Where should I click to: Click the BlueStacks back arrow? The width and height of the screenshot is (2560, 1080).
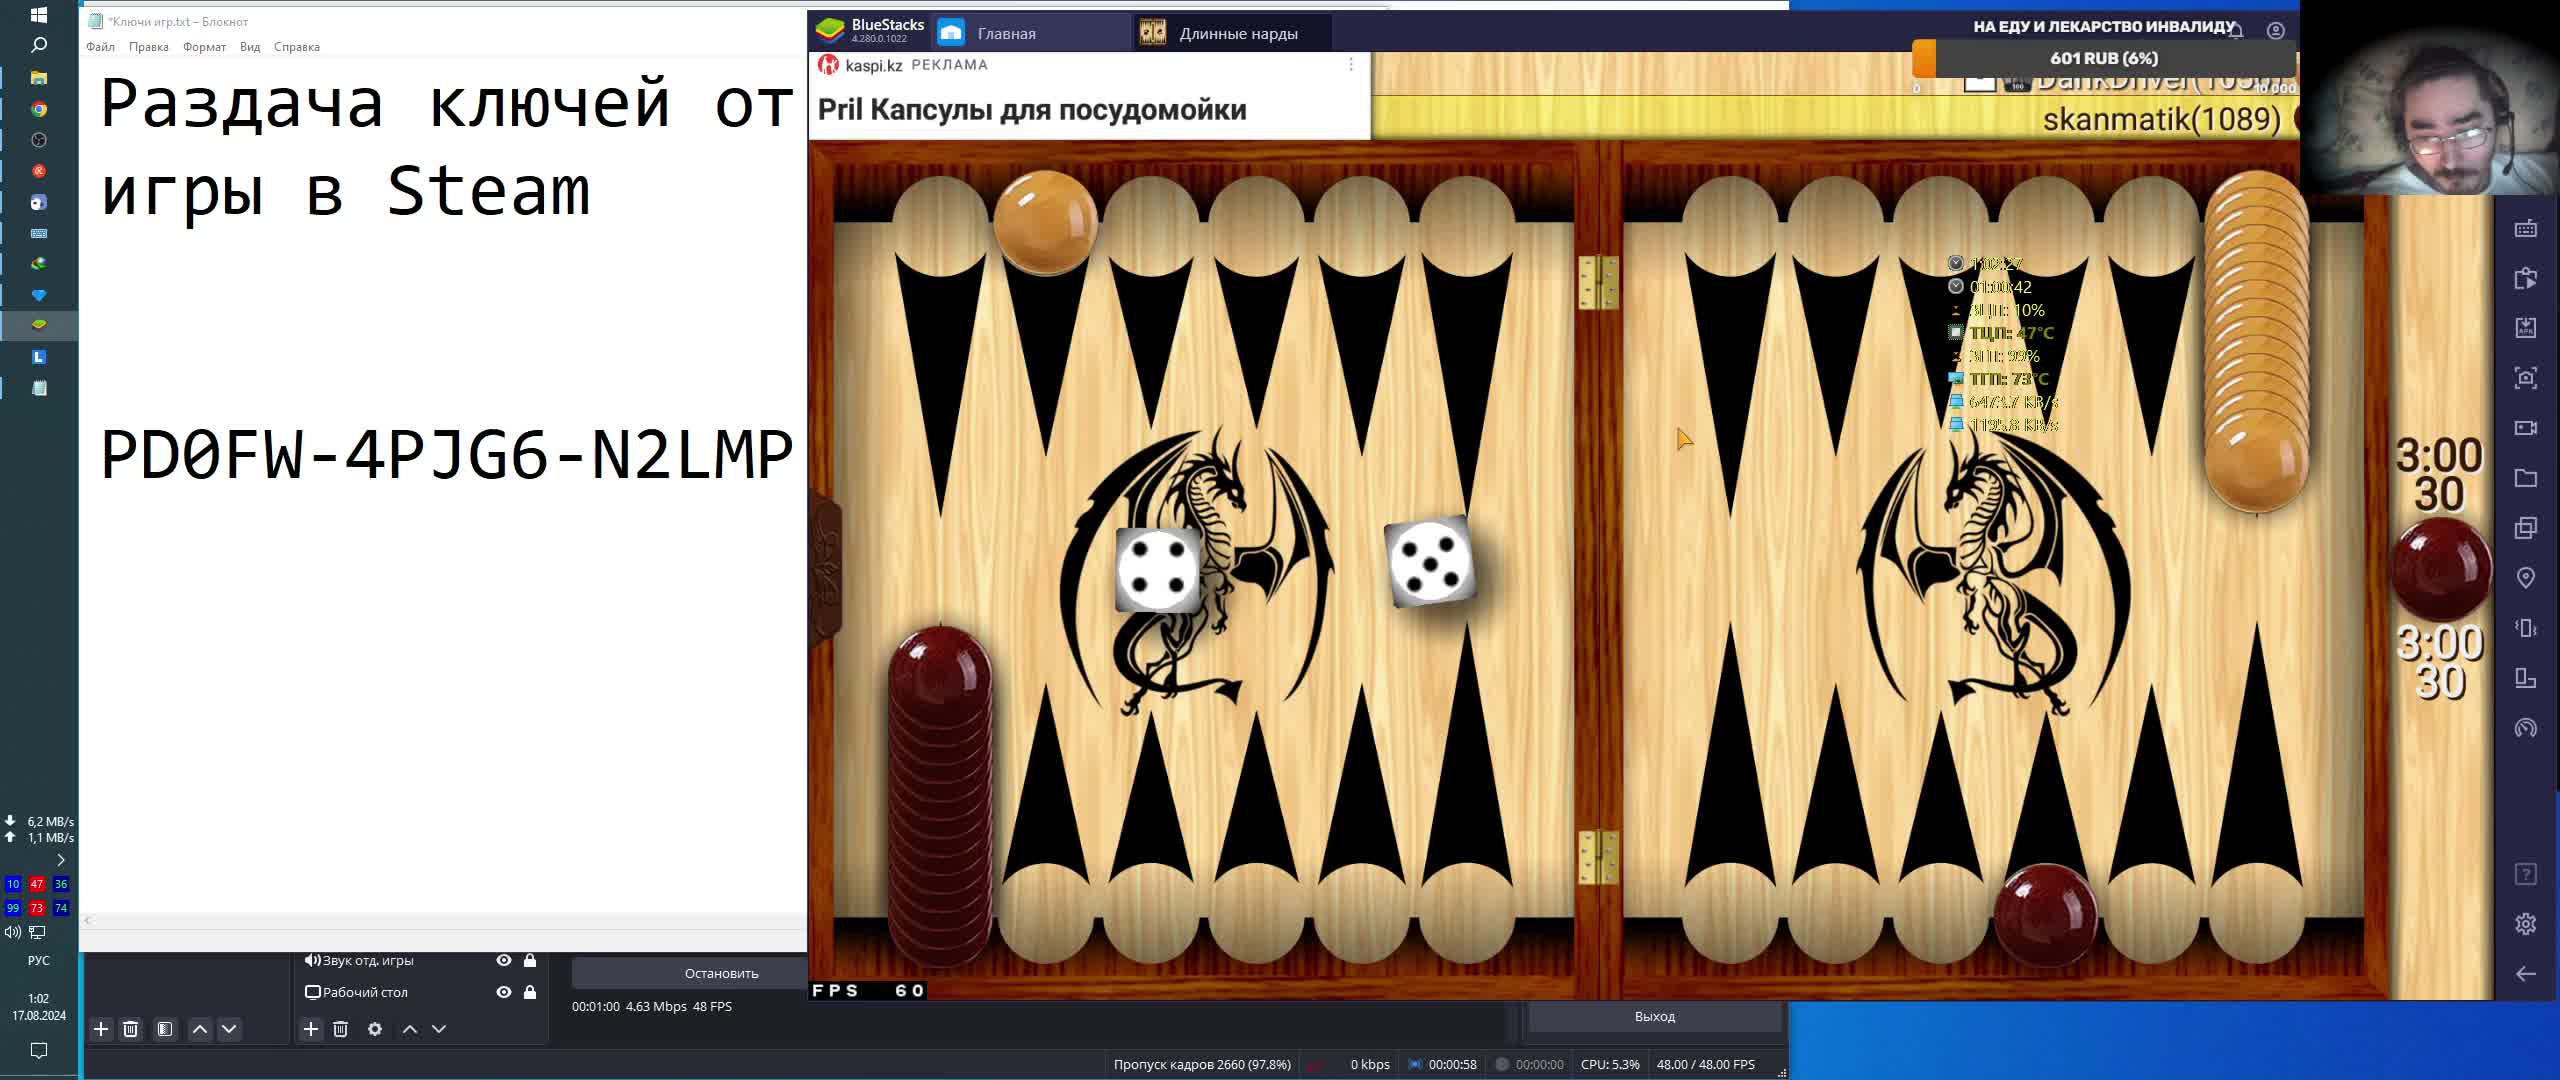click(x=2525, y=974)
